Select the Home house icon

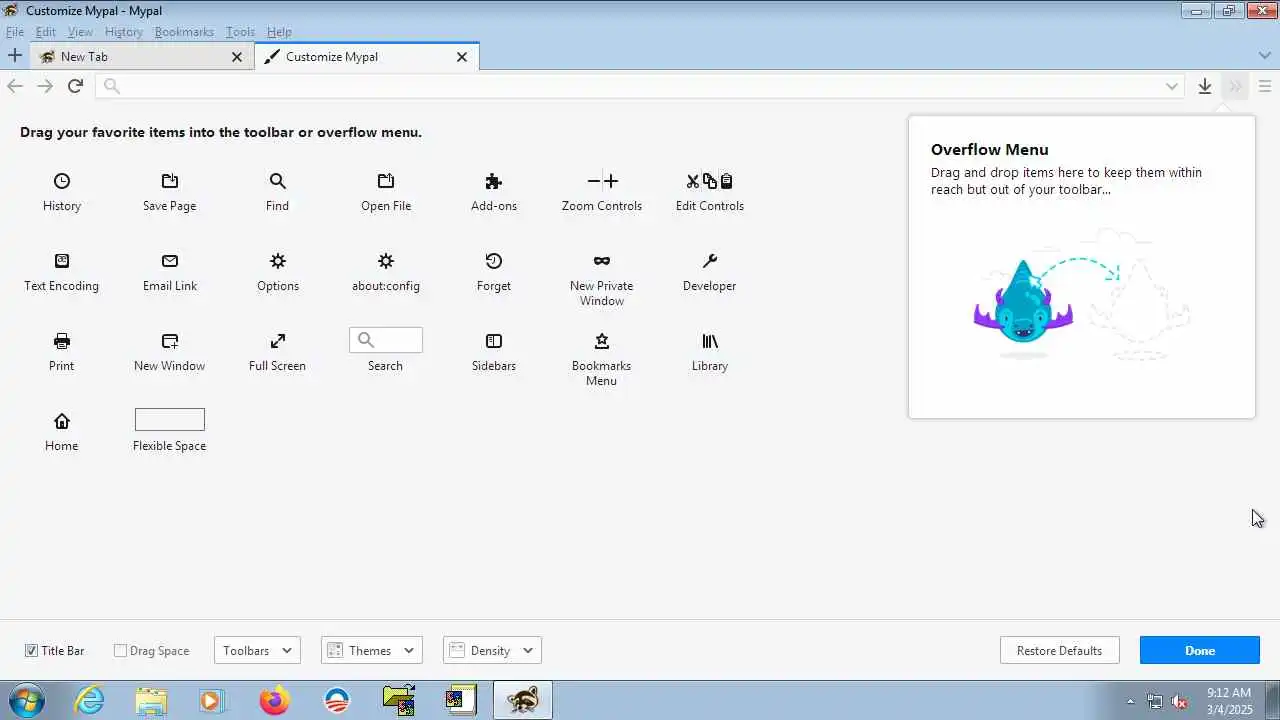(x=62, y=421)
